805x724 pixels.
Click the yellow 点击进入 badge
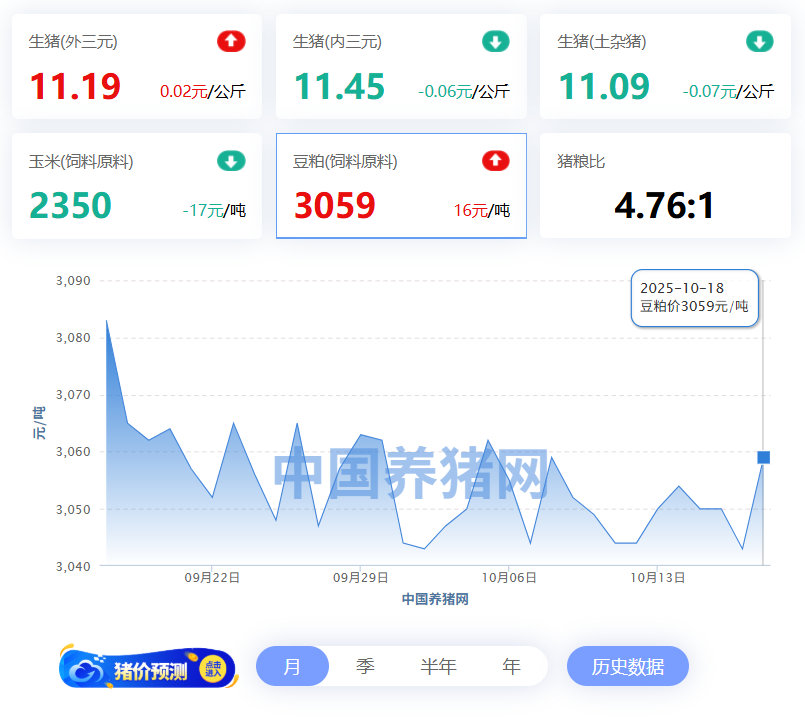pyautogui.click(x=212, y=669)
